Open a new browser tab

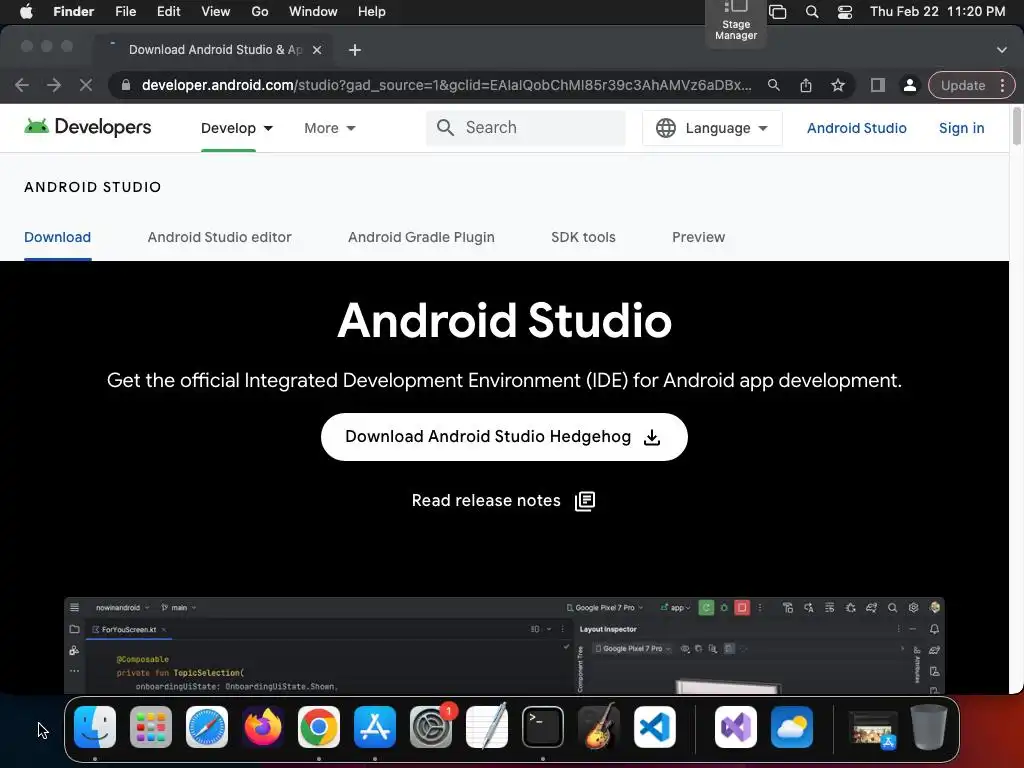[x=355, y=50]
